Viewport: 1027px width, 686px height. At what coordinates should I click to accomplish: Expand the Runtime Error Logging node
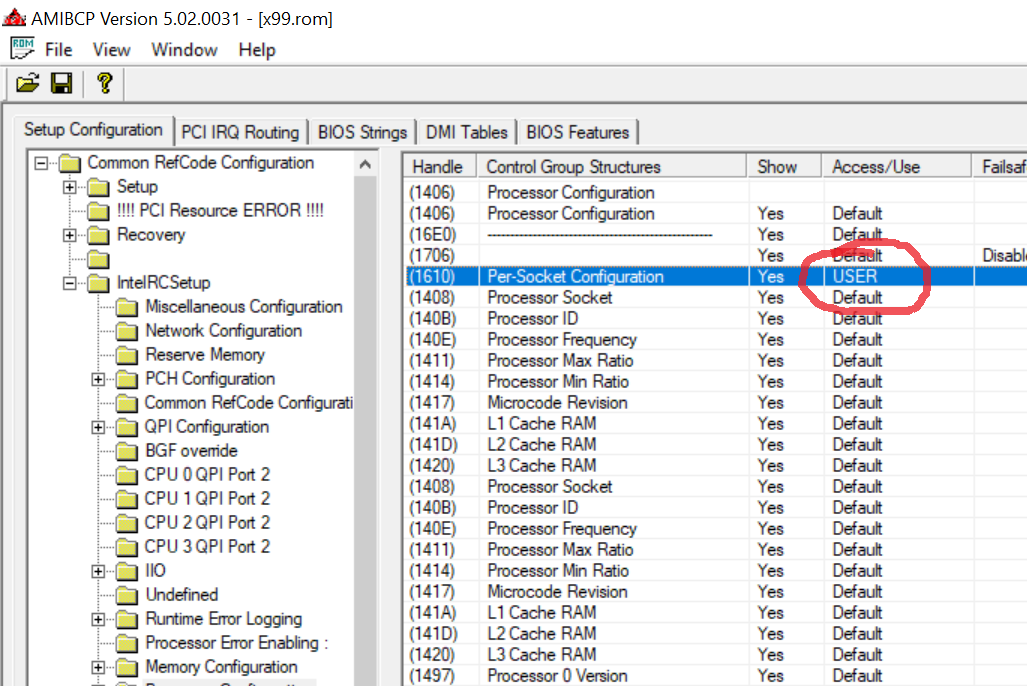pos(98,619)
